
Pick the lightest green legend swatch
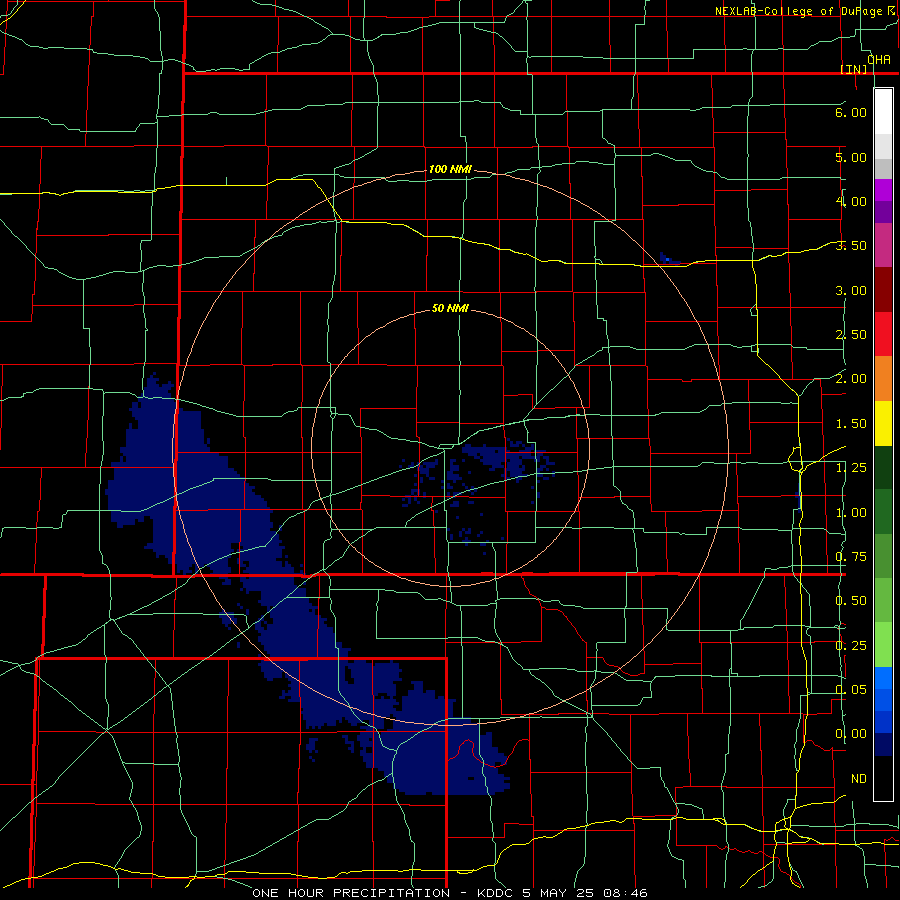pos(883,645)
